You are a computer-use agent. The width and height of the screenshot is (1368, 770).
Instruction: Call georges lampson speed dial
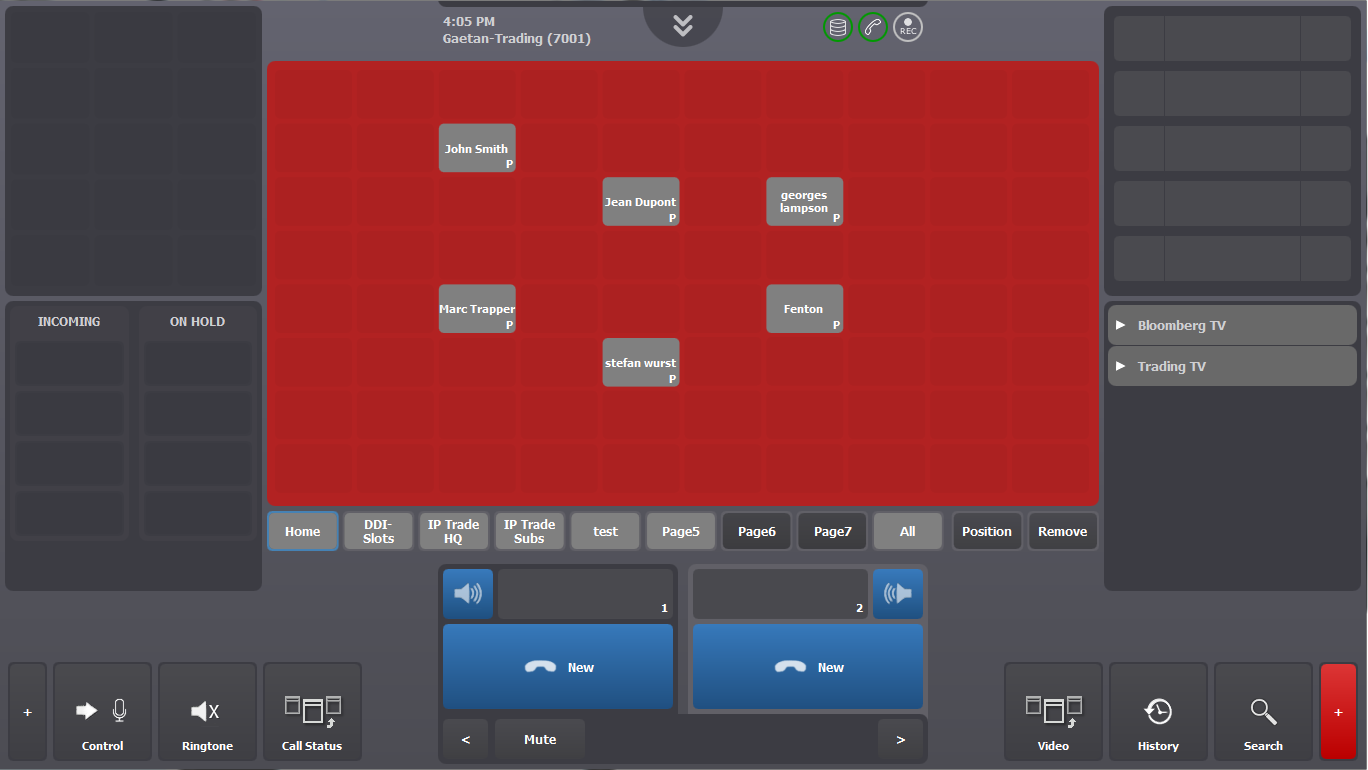(x=805, y=202)
